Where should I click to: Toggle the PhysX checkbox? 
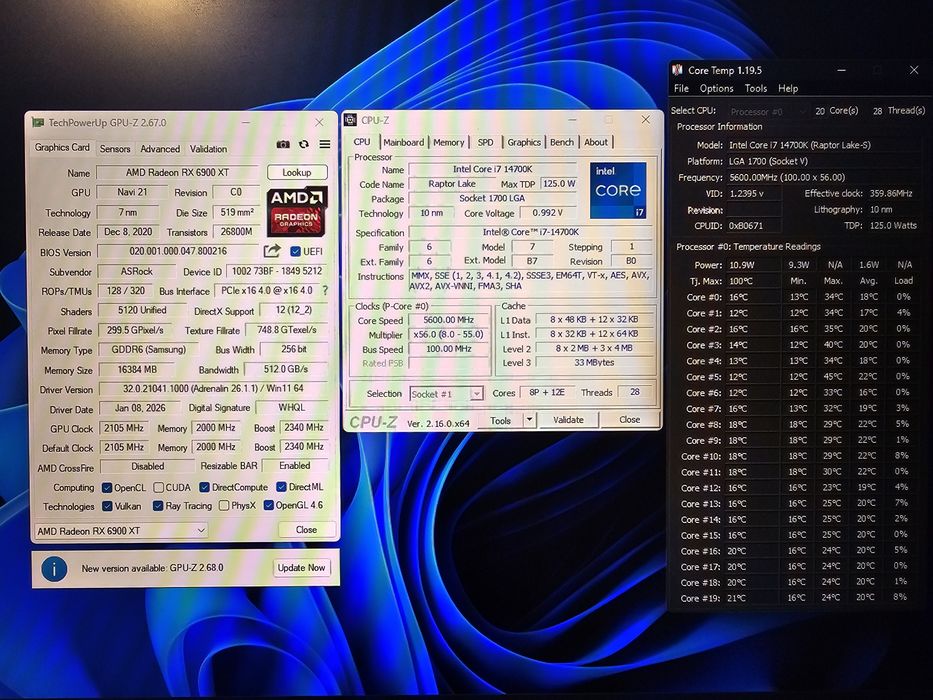224,506
